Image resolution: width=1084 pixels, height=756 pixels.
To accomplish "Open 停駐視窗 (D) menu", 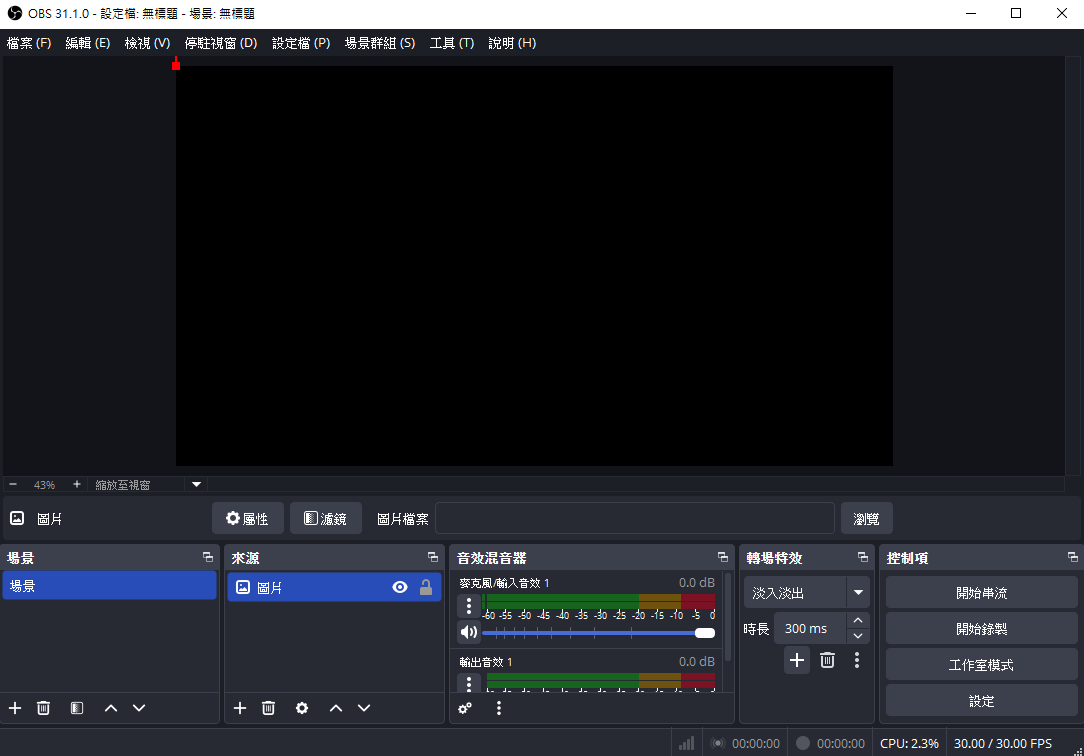I will click(221, 43).
